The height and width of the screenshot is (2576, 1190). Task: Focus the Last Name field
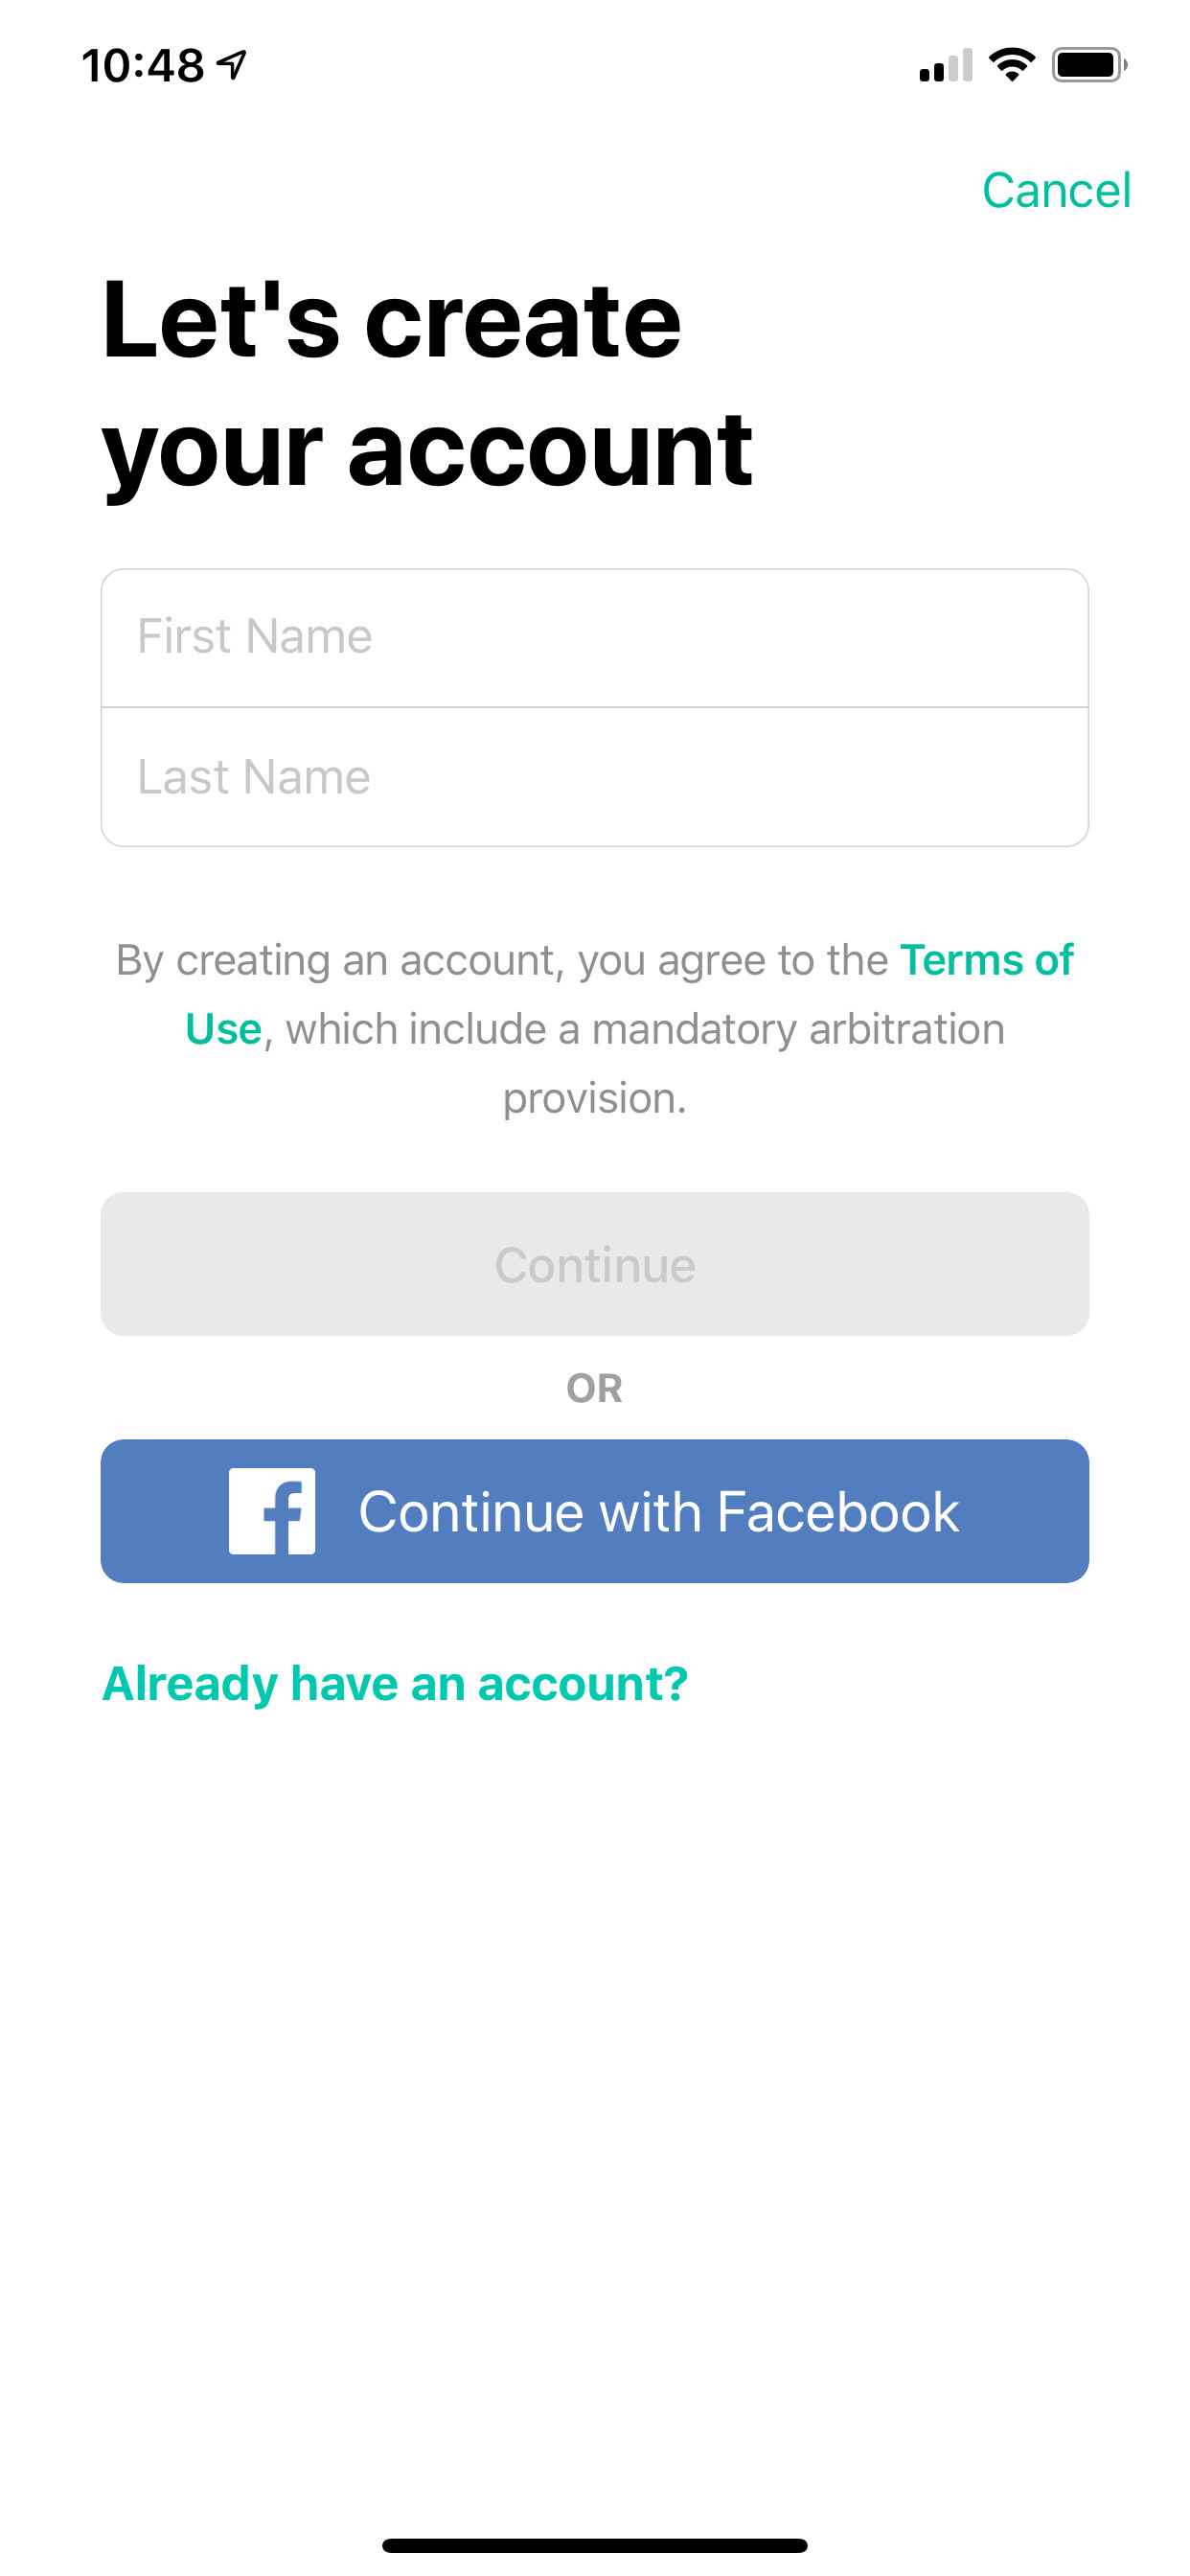pyautogui.click(x=595, y=777)
